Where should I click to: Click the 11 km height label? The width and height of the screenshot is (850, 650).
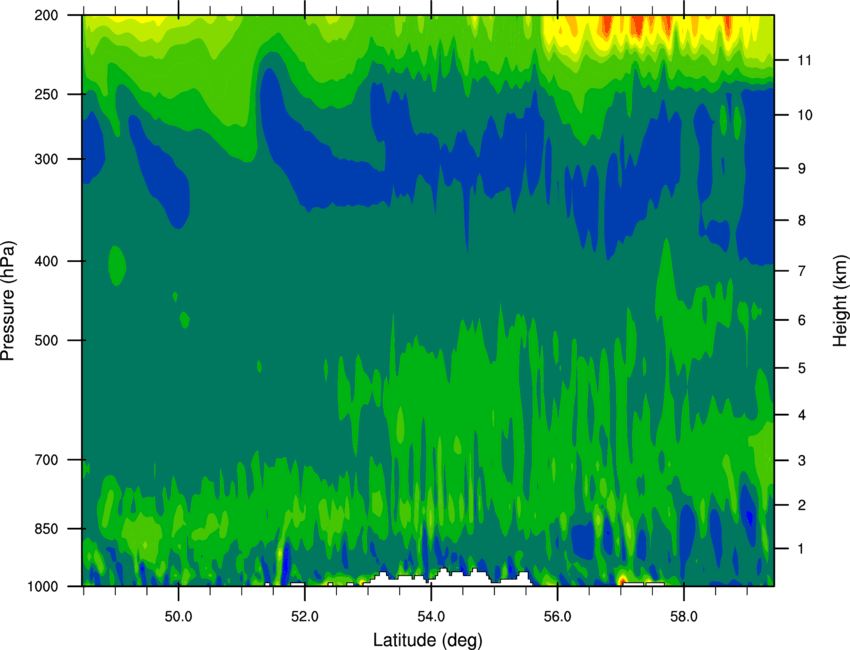pyautogui.click(x=805, y=60)
